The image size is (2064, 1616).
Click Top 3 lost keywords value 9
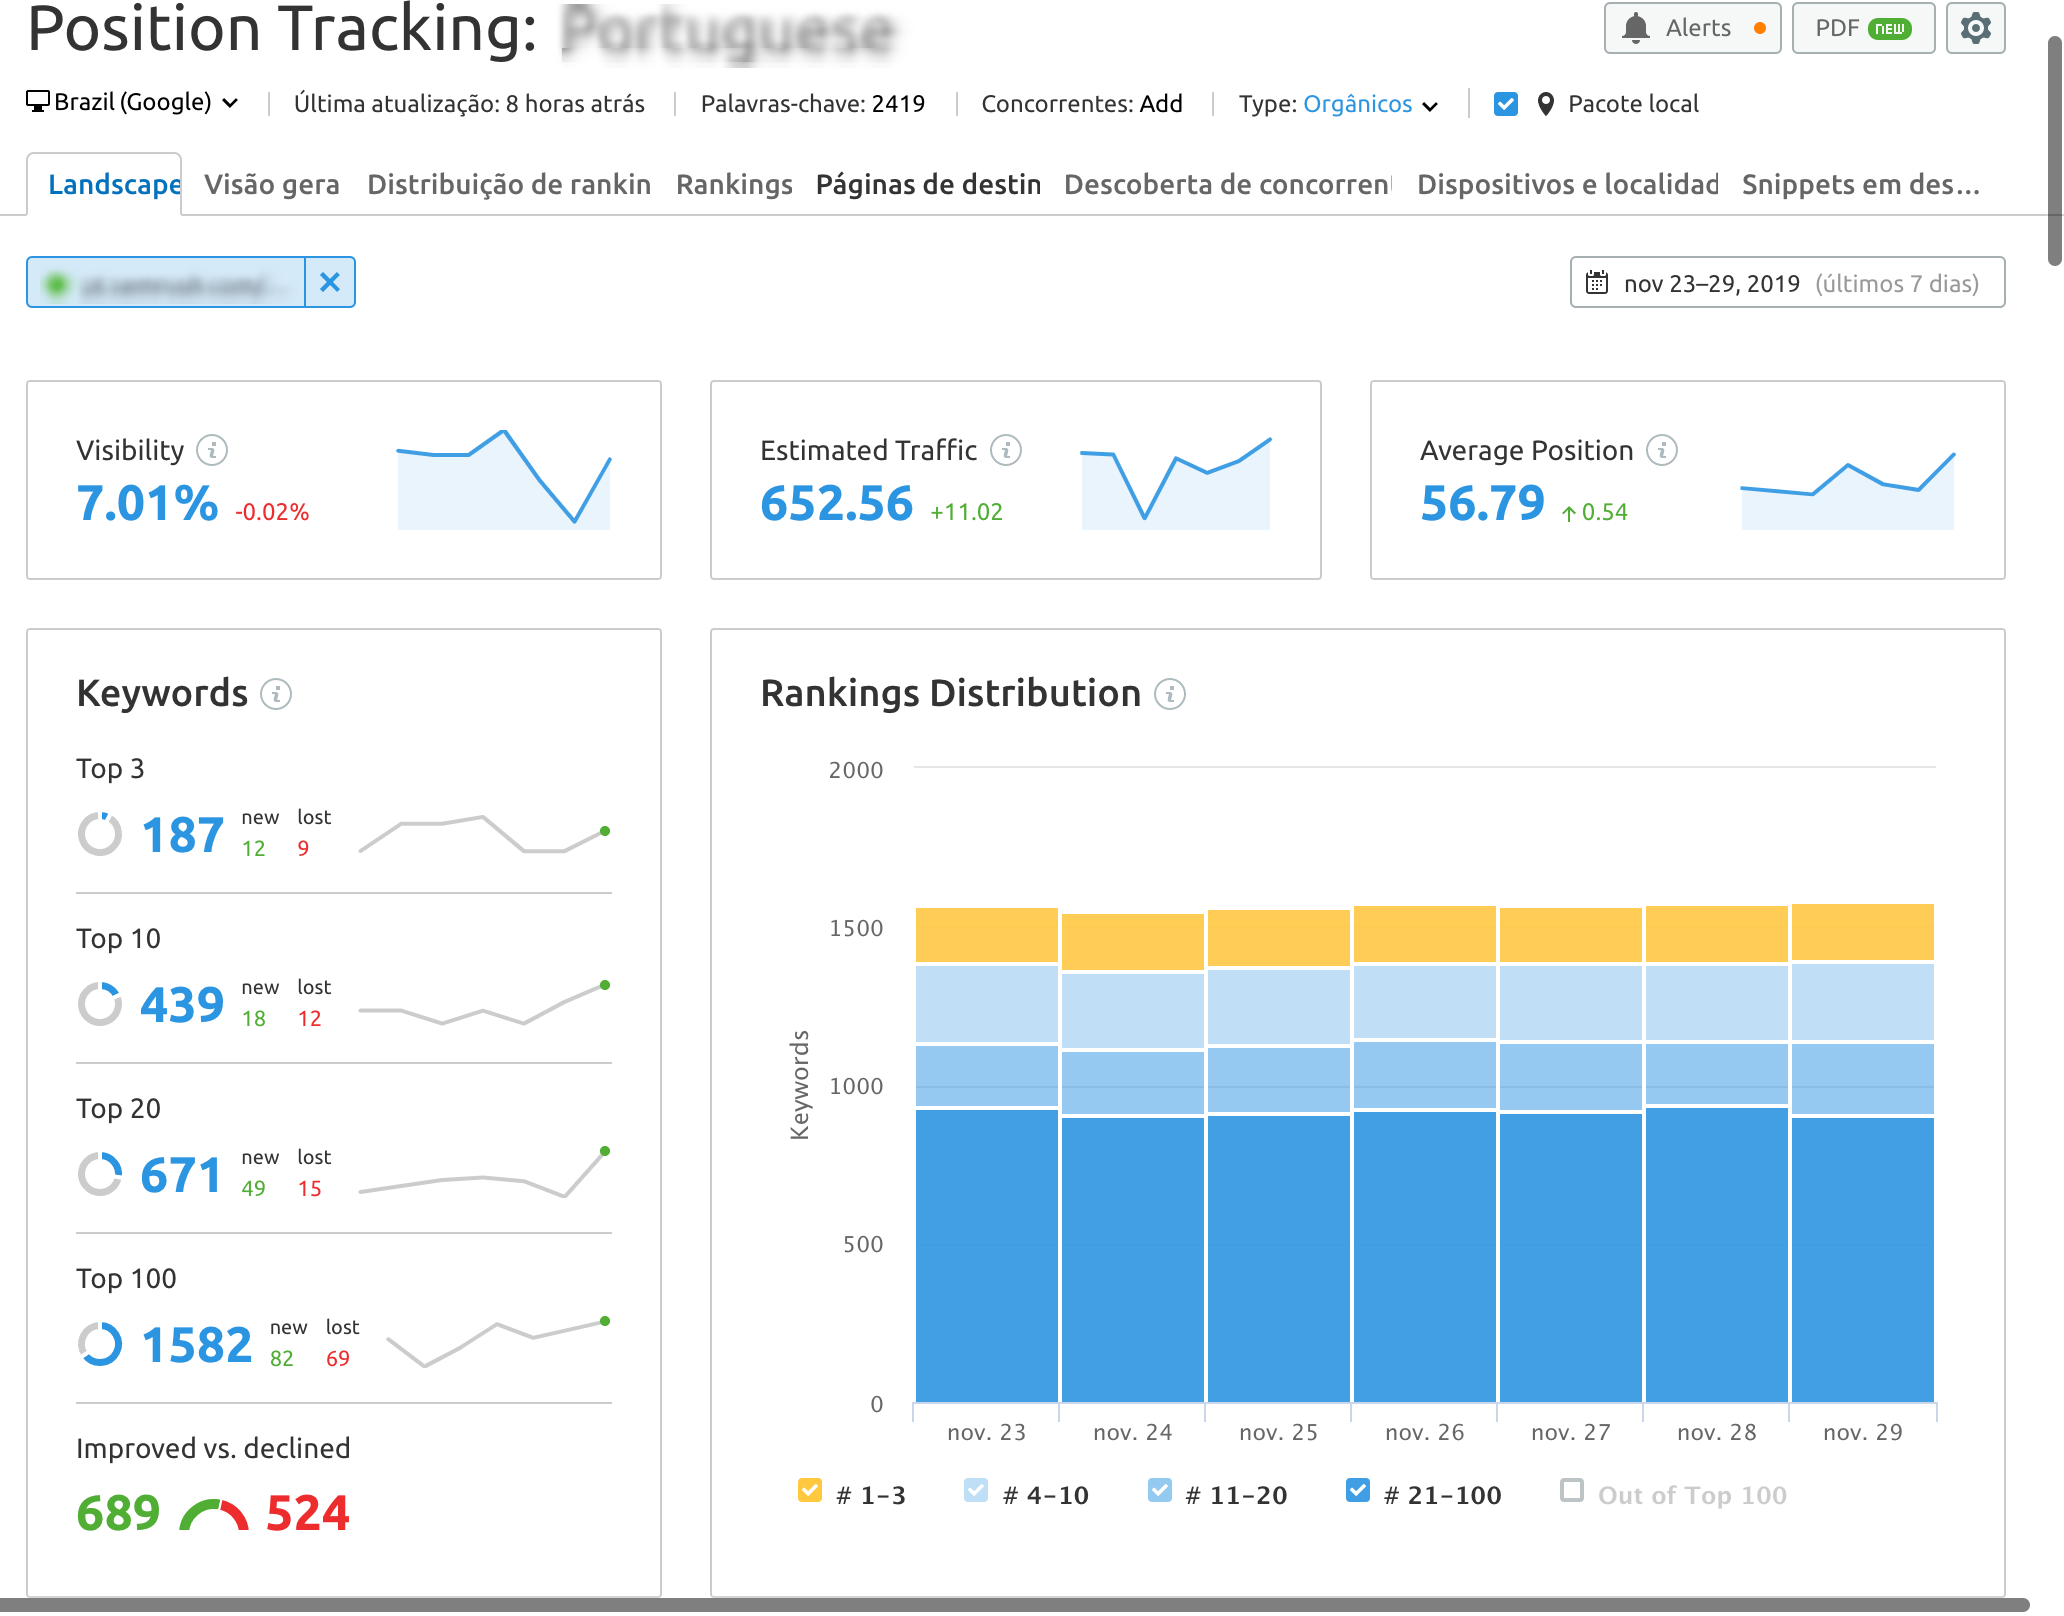(303, 848)
